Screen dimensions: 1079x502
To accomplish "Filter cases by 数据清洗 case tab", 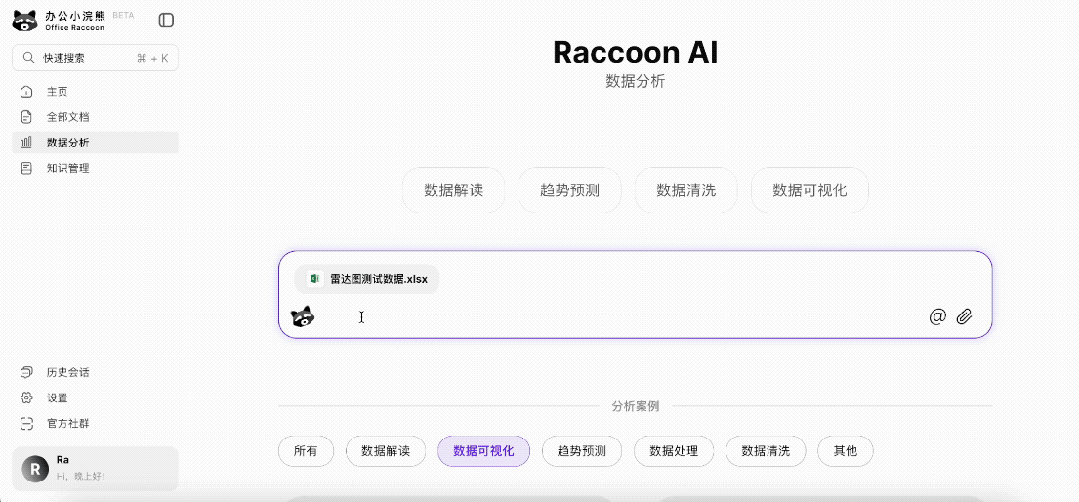I will pyautogui.click(x=765, y=451).
